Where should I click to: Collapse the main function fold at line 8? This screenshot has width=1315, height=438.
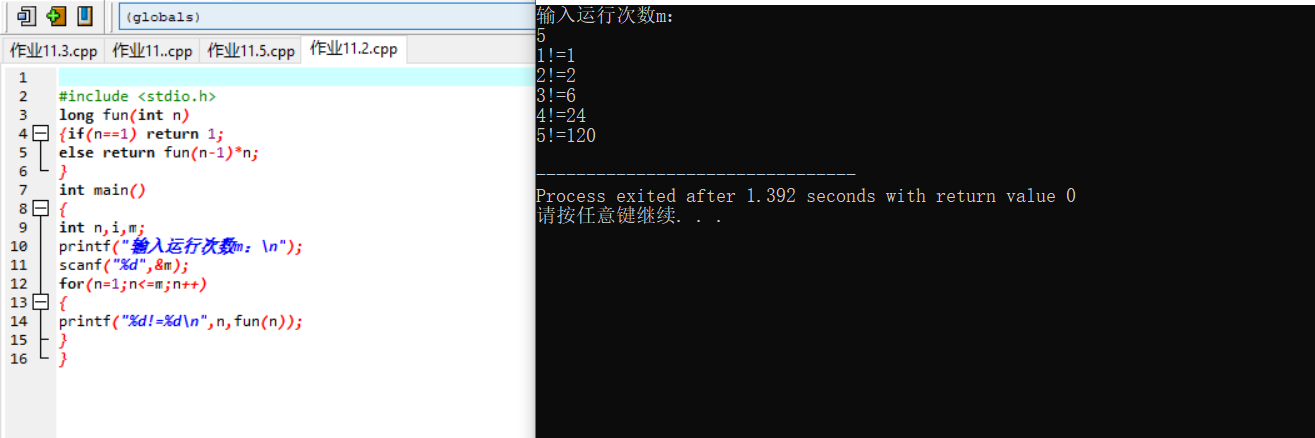pos(40,209)
